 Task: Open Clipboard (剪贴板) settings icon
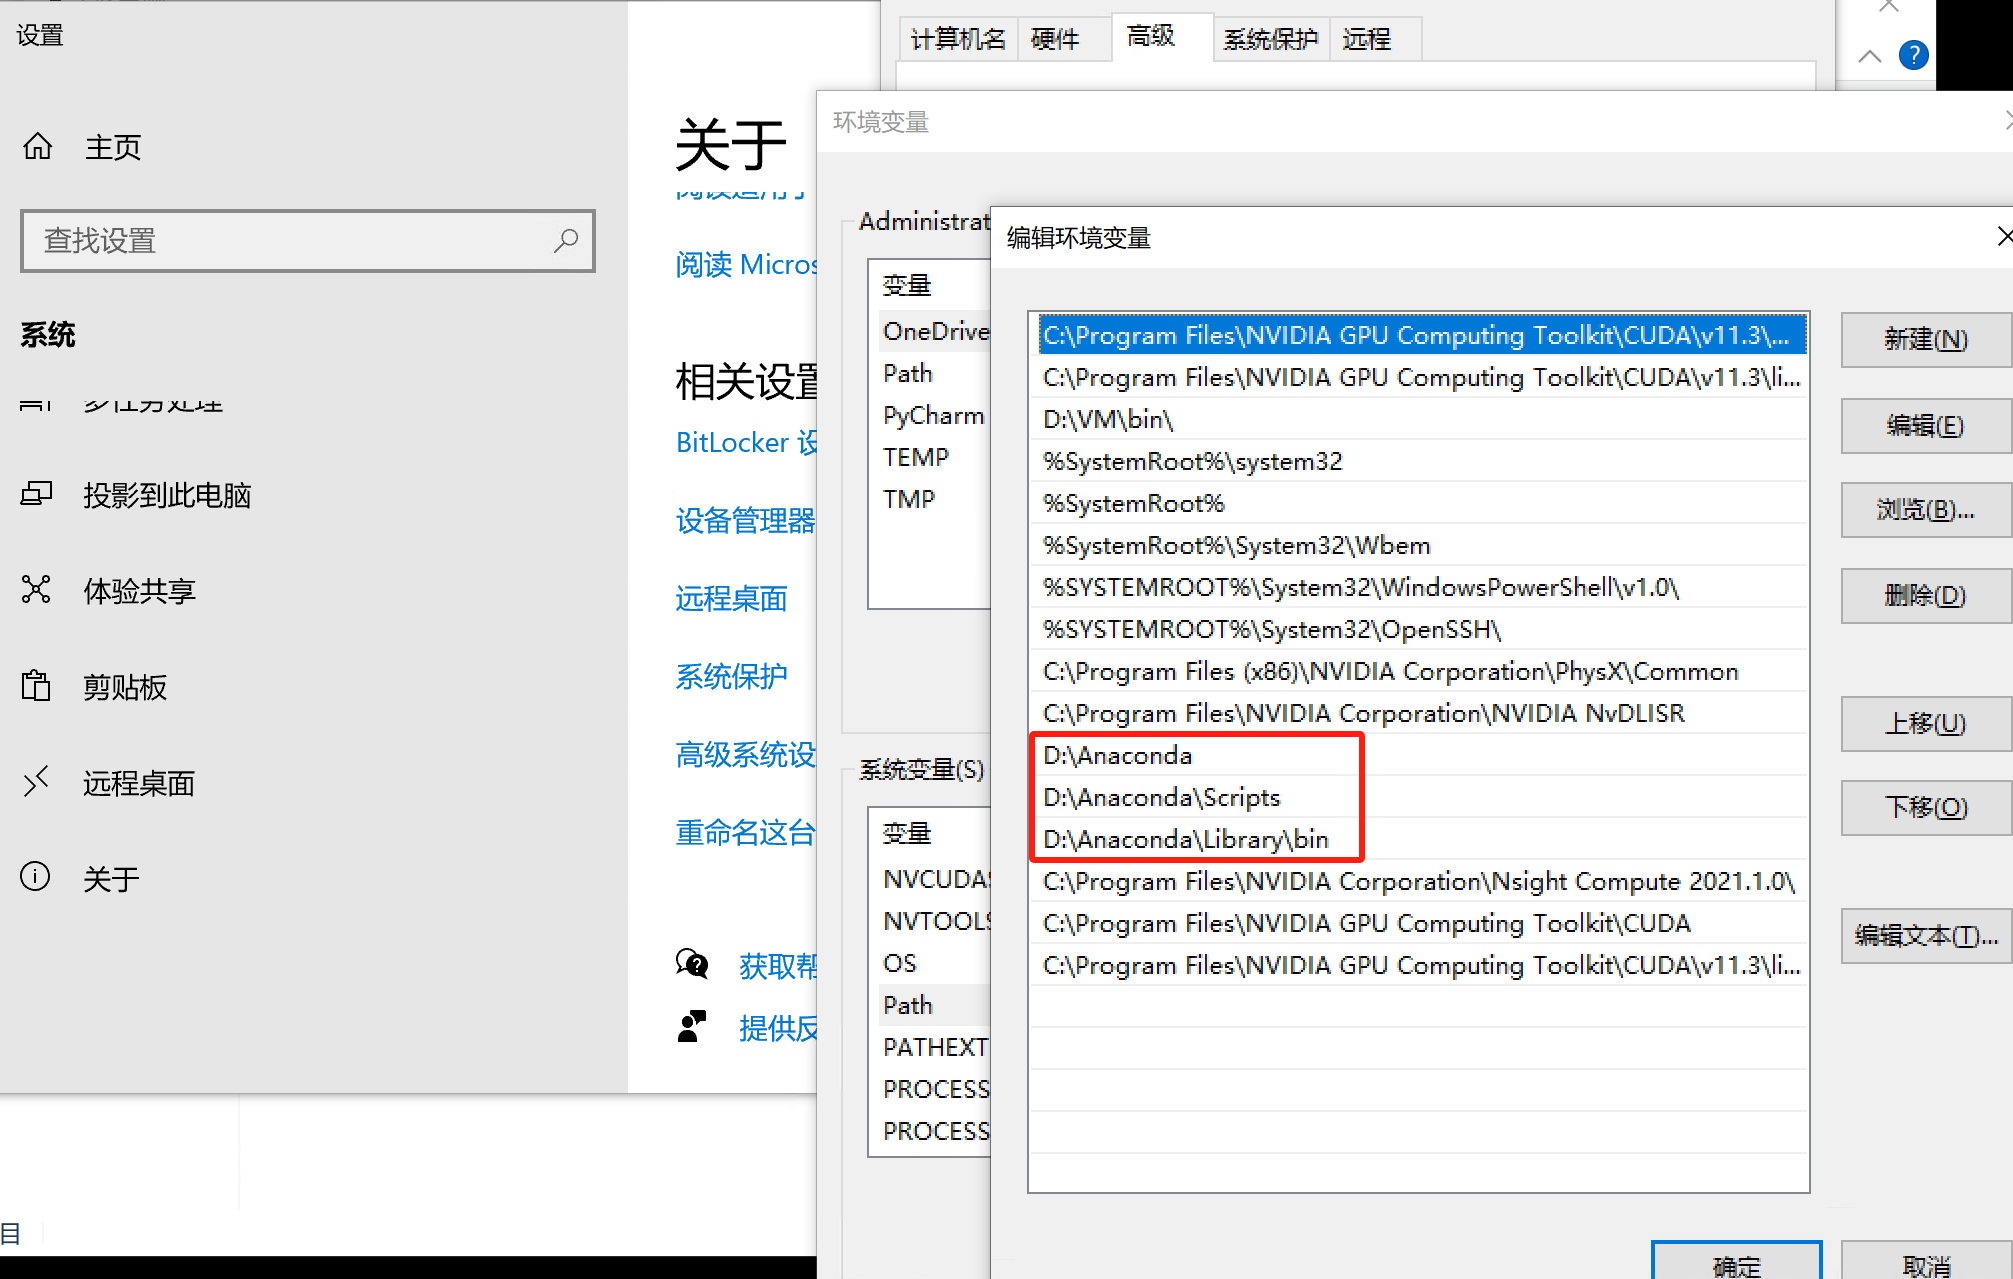[x=36, y=686]
